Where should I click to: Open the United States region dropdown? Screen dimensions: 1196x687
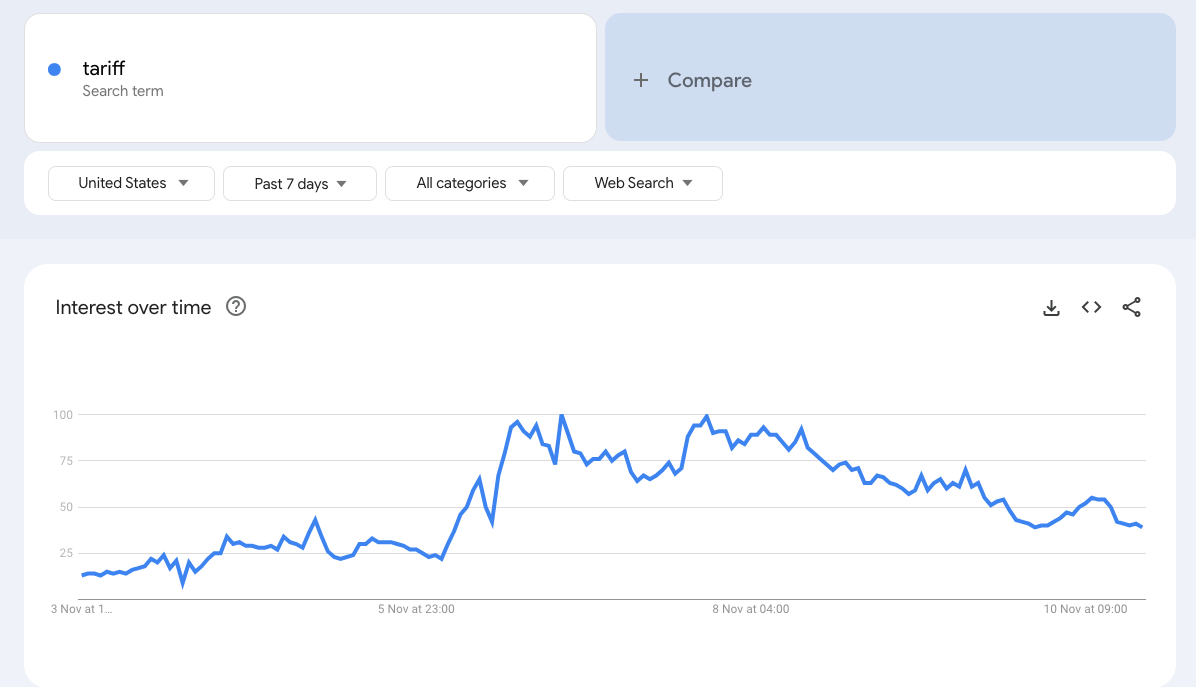click(x=132, y=183)
